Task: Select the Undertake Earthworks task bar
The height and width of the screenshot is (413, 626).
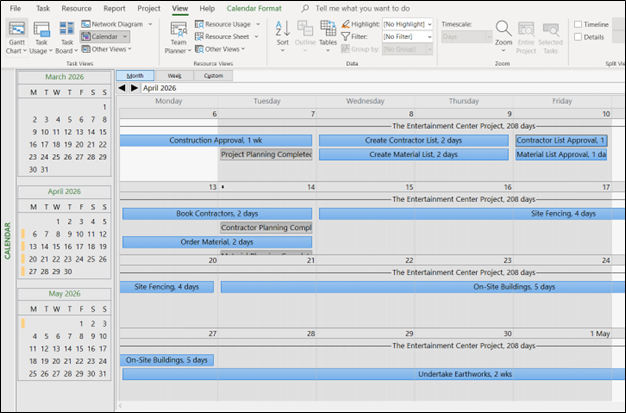Action: point(366,373)
